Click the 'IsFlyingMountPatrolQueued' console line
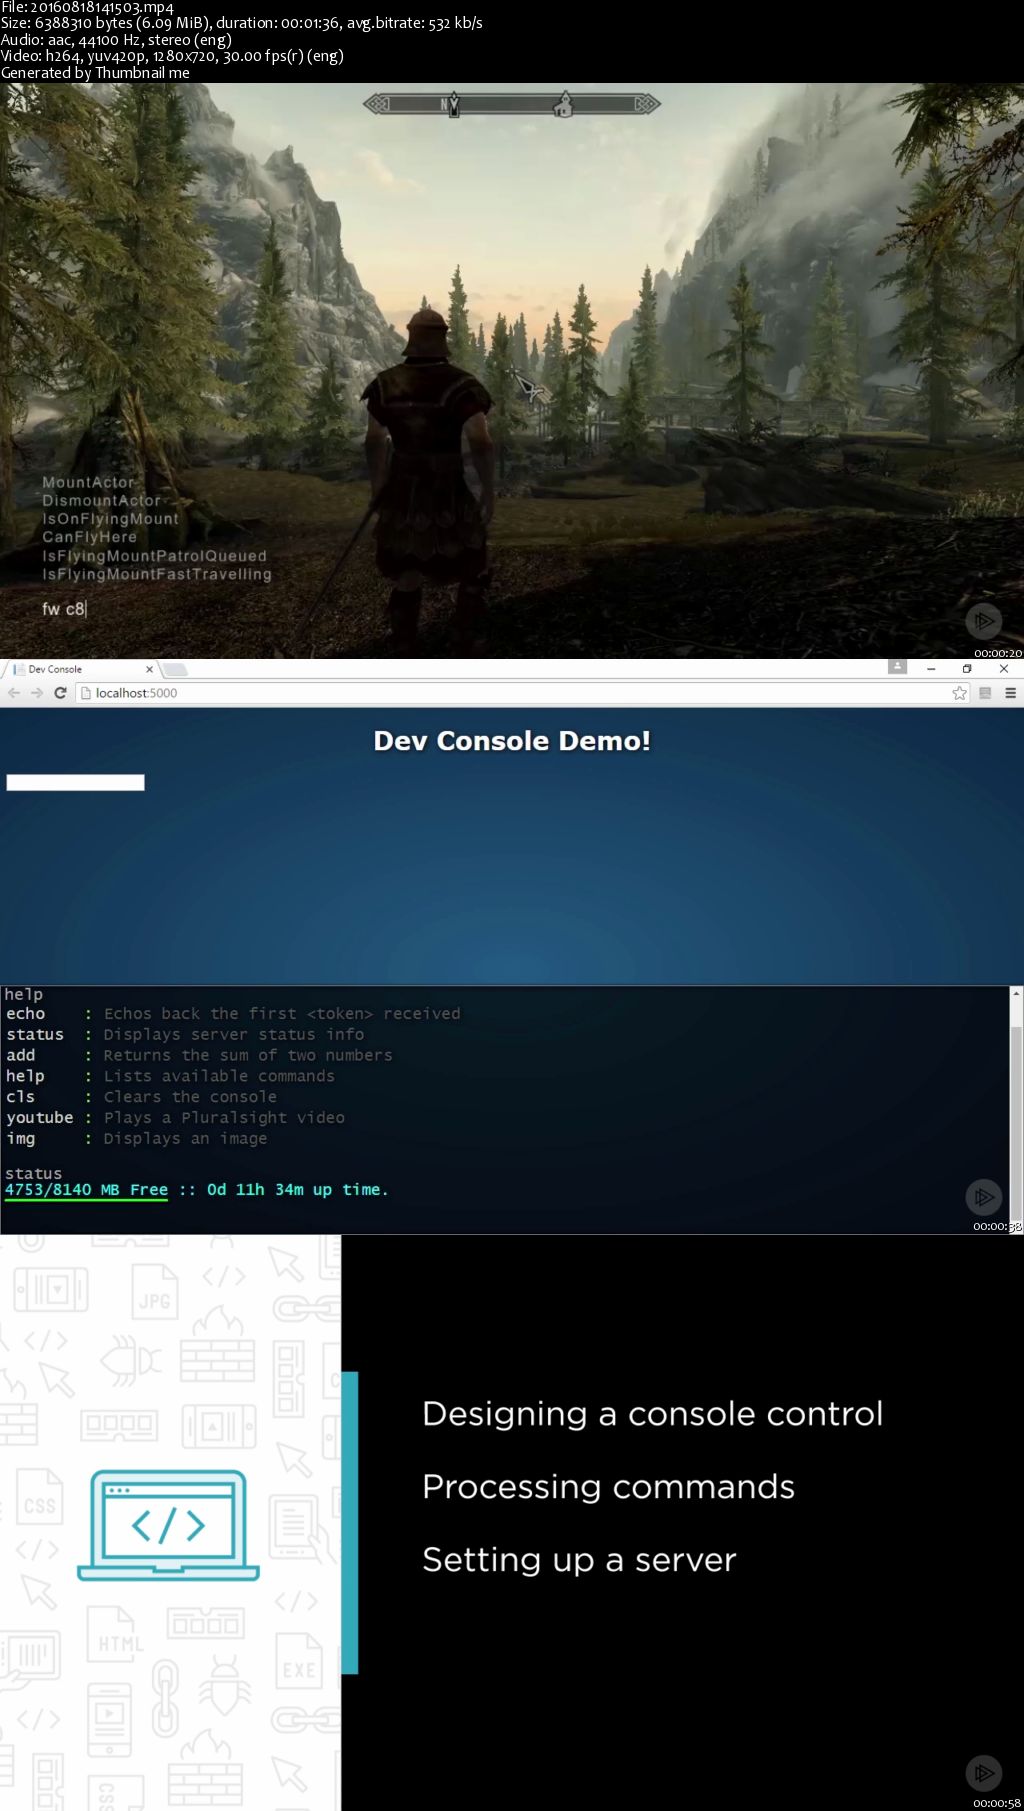1024x1811 pixels. (x=154, y=556)
